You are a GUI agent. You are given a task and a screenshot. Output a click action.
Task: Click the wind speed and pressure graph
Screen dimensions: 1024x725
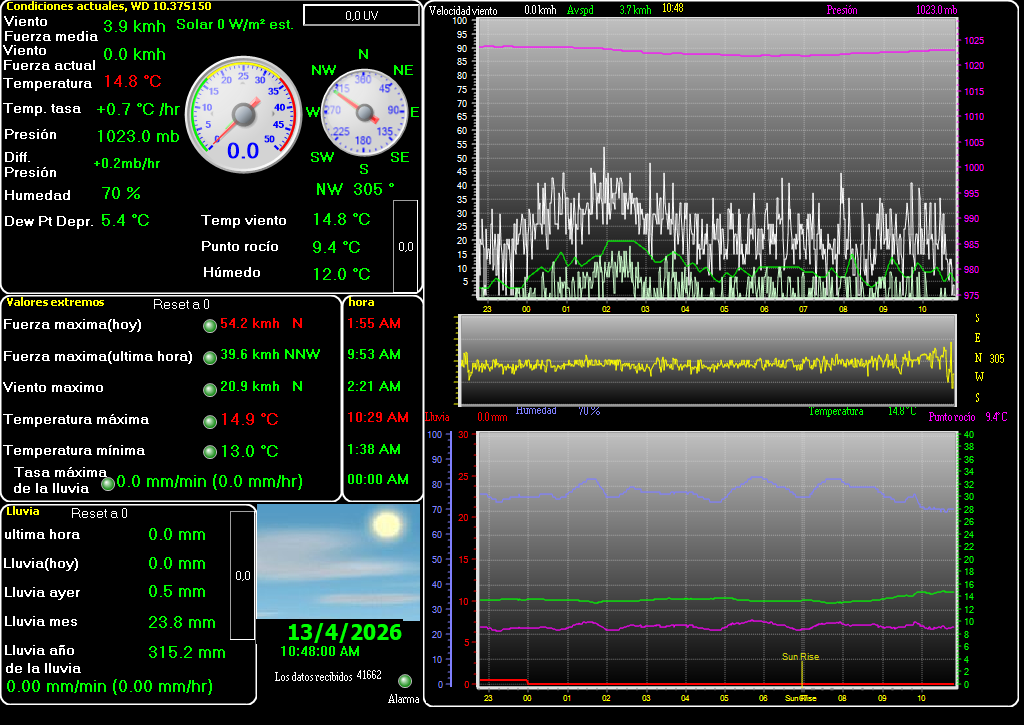[x=716, y=158]
